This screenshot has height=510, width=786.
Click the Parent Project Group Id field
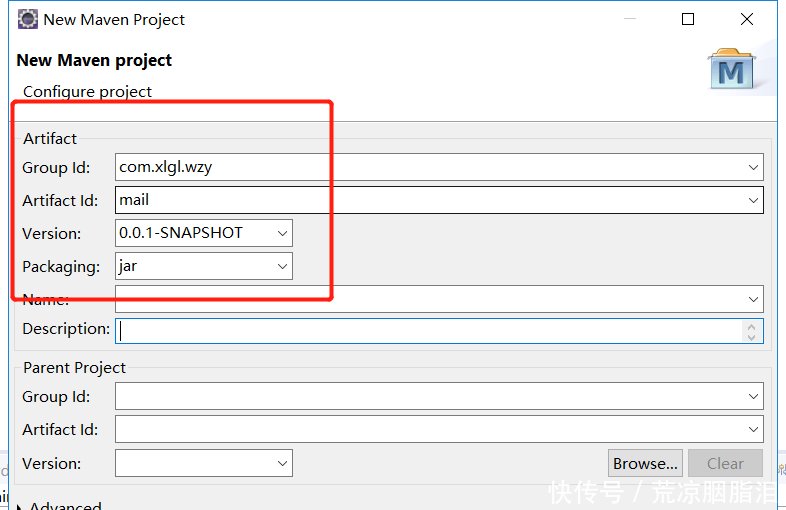pos(430,397)
